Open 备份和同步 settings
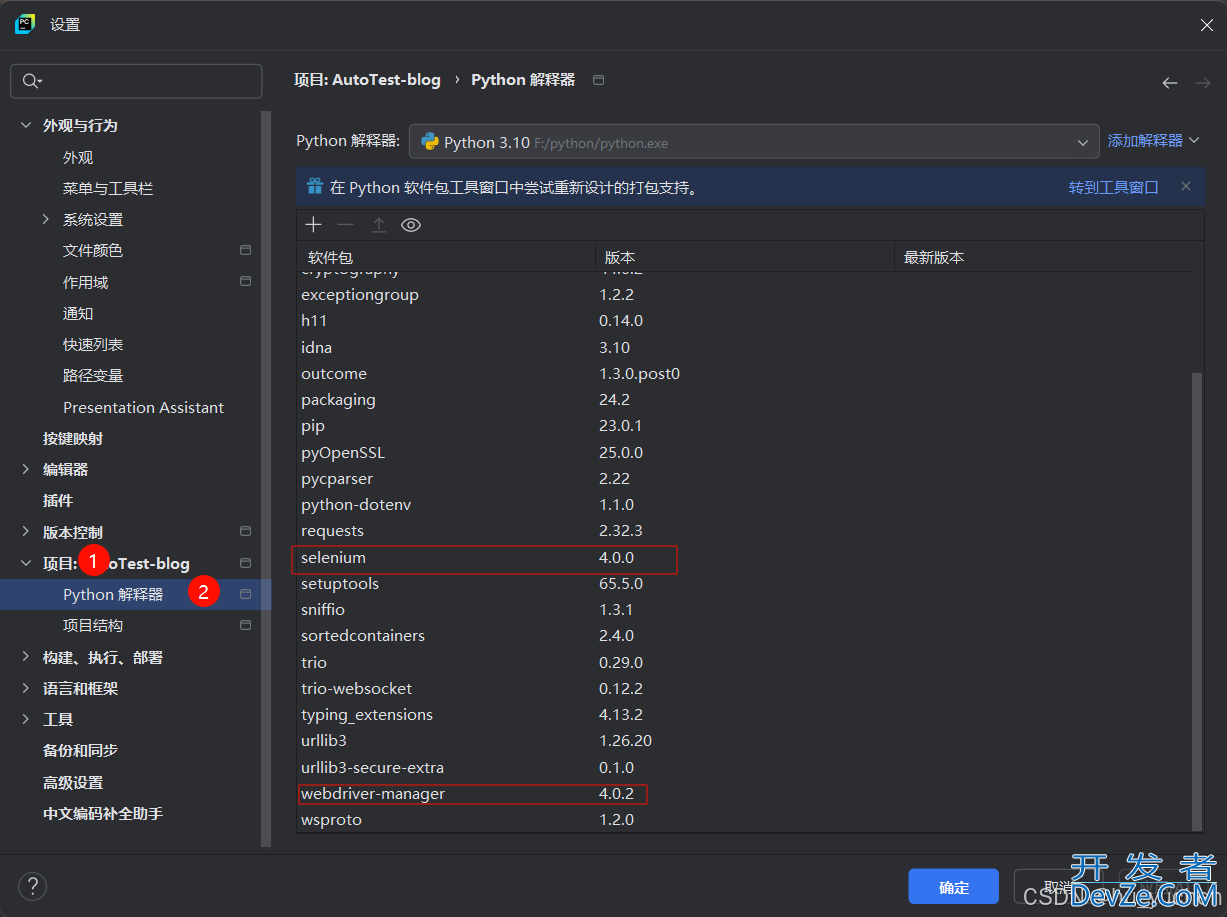Screen dimensions: 1227x917 [80, 750]
